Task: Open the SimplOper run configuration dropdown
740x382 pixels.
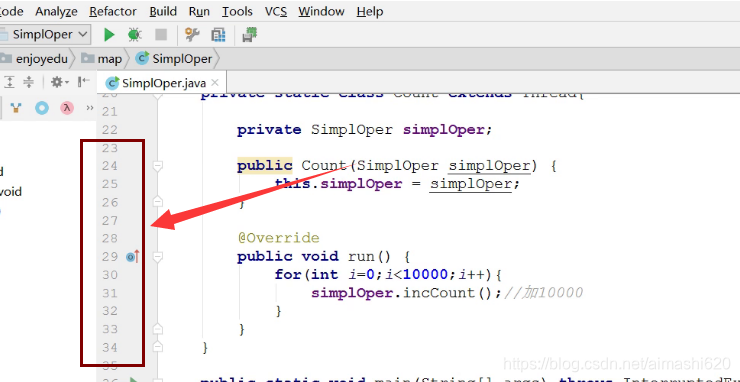Action: (45, 34)
